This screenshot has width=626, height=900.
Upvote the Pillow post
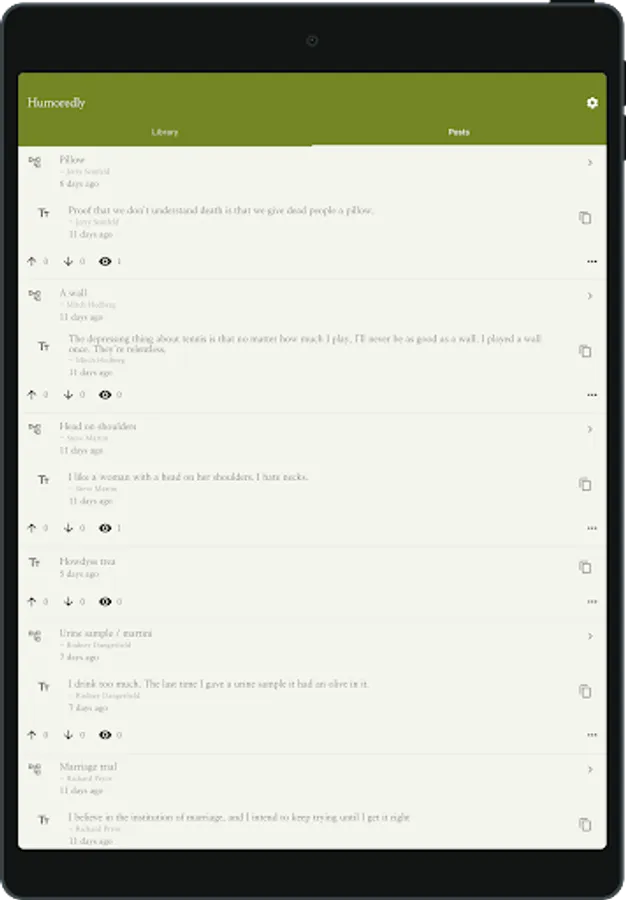tap(32, 261)
